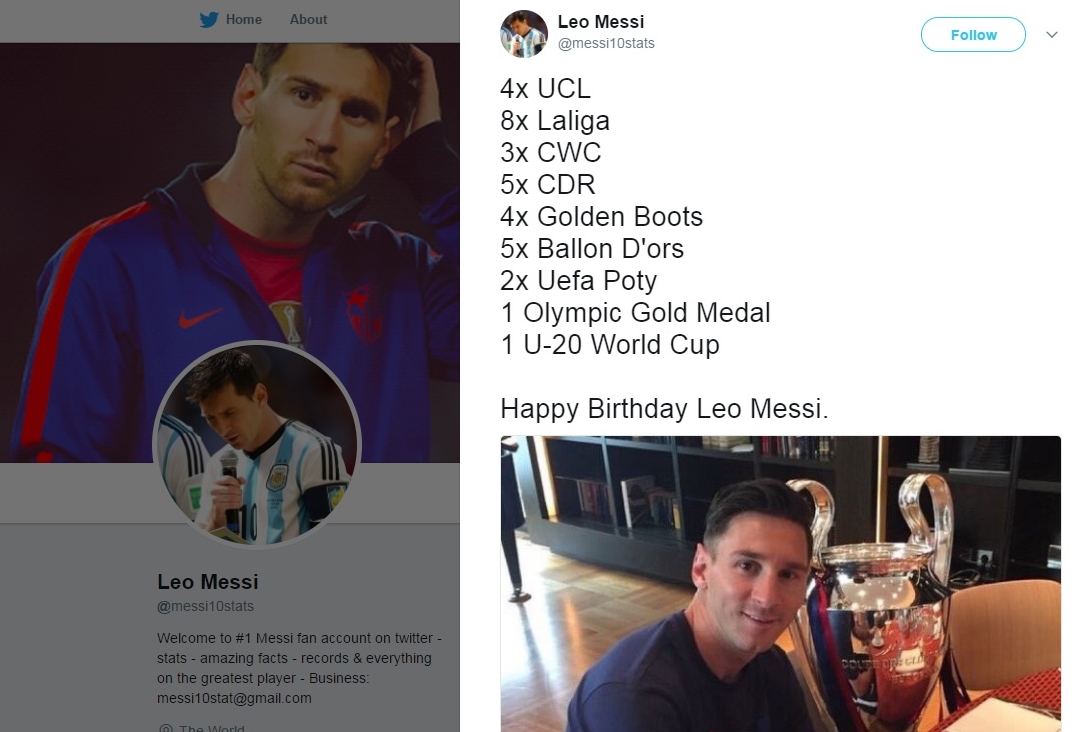Click the profile bio welcome text

point(299,668)
